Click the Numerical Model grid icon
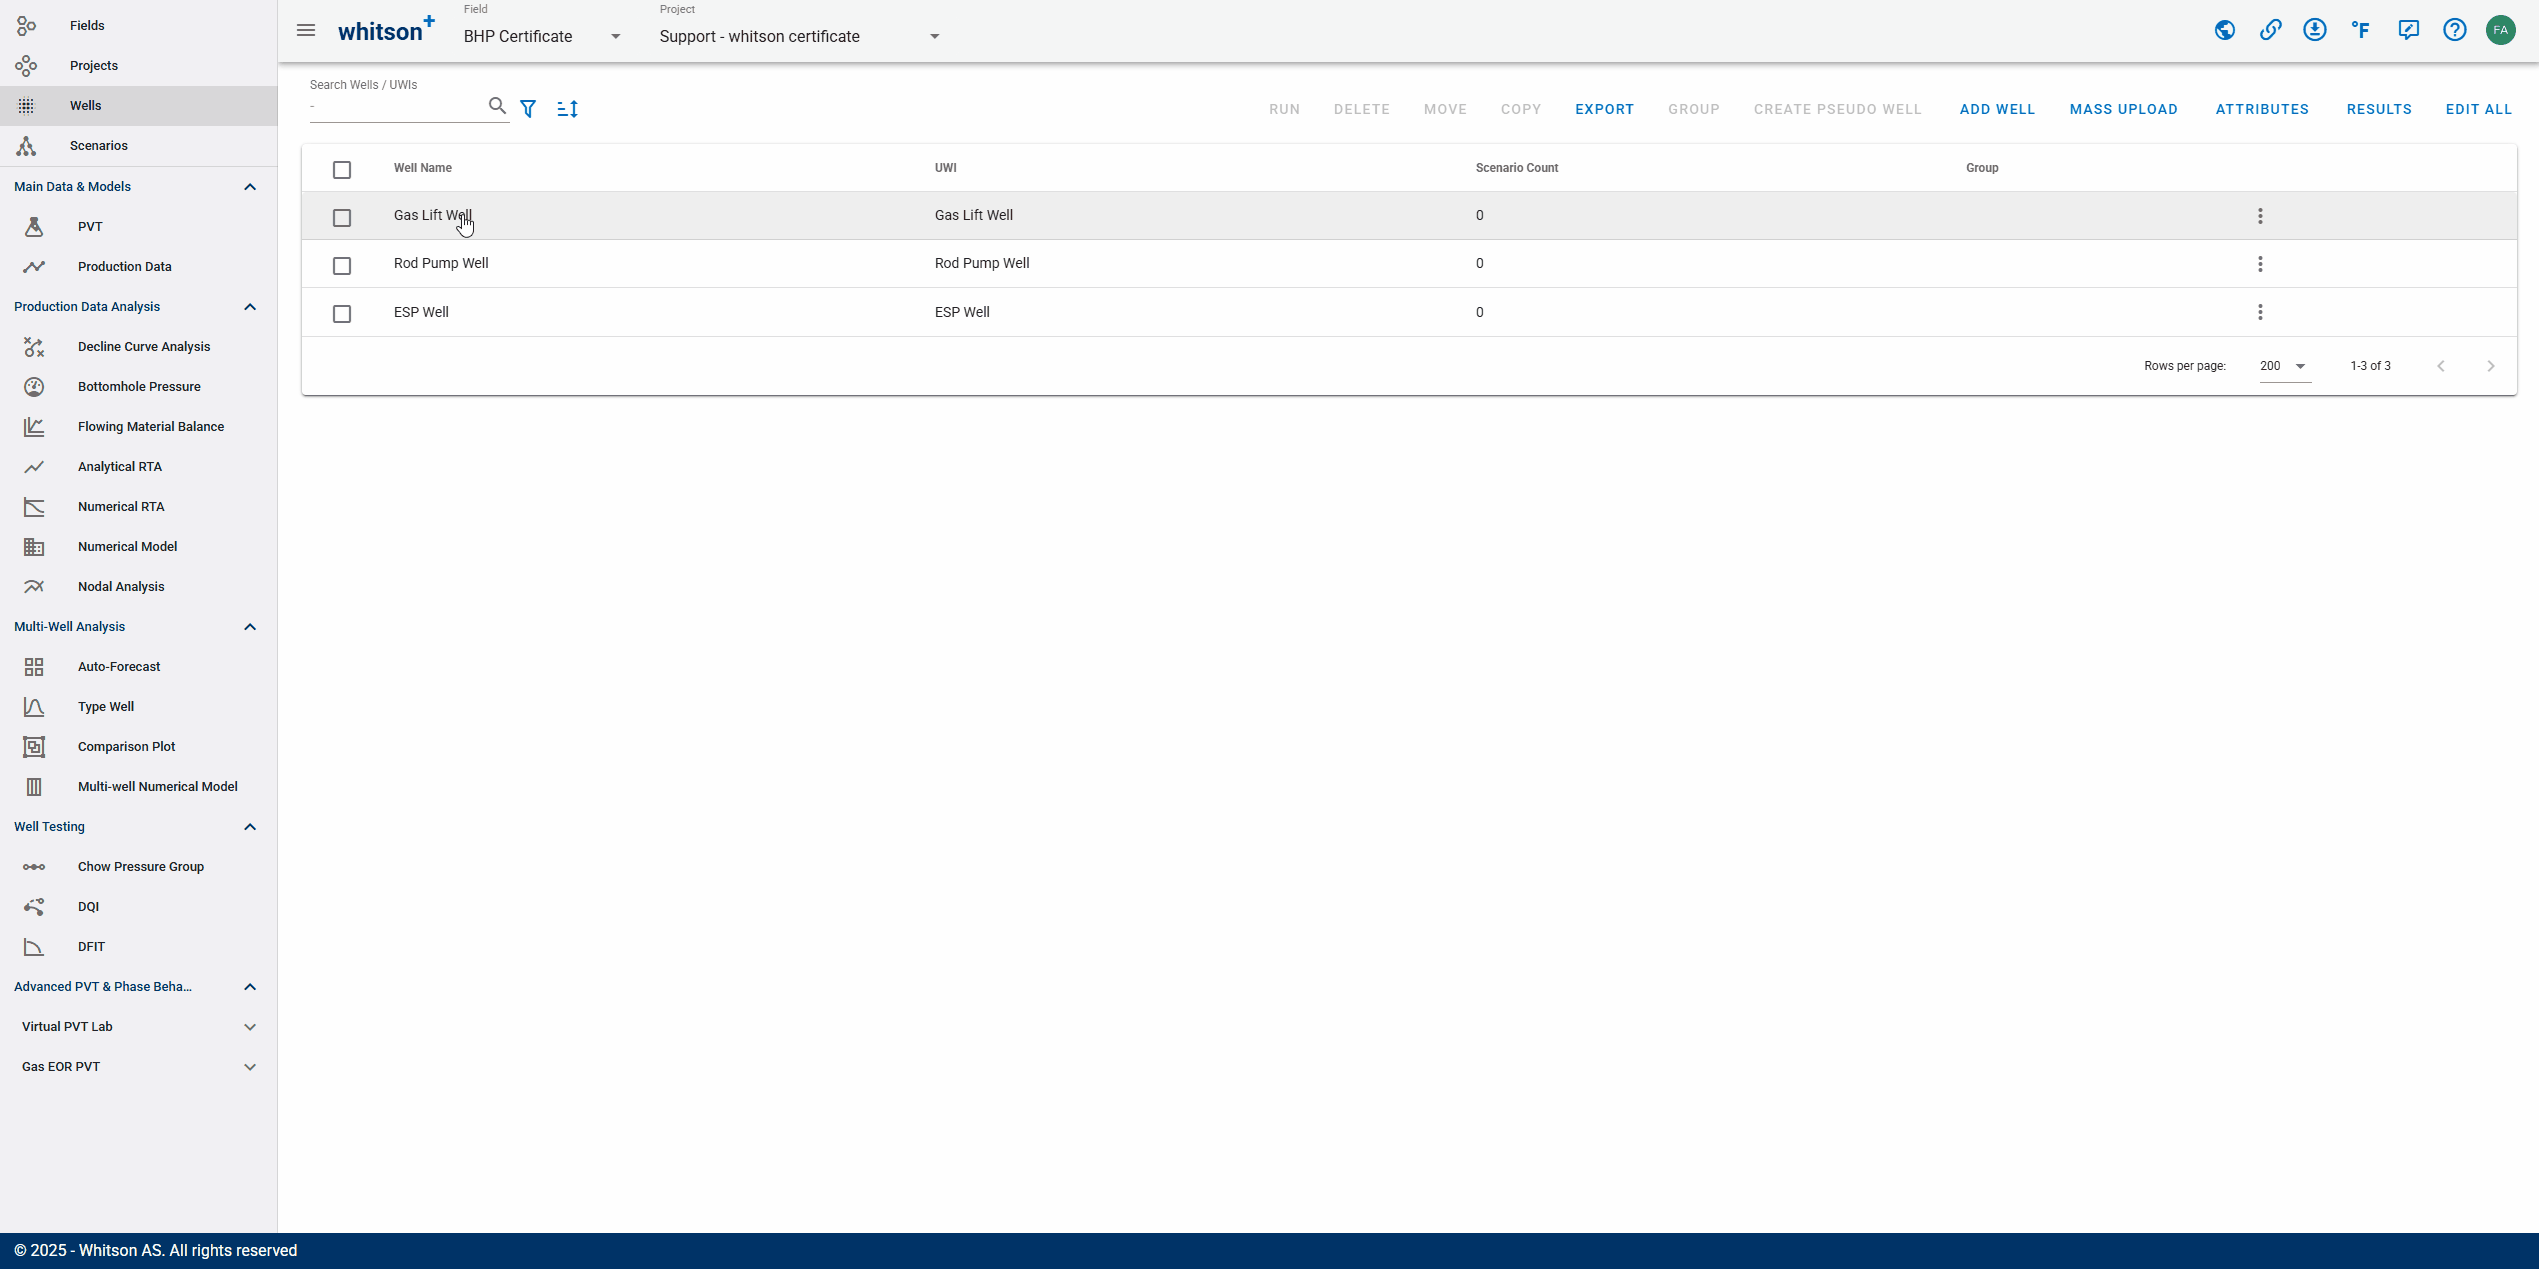 coord(34,547)
